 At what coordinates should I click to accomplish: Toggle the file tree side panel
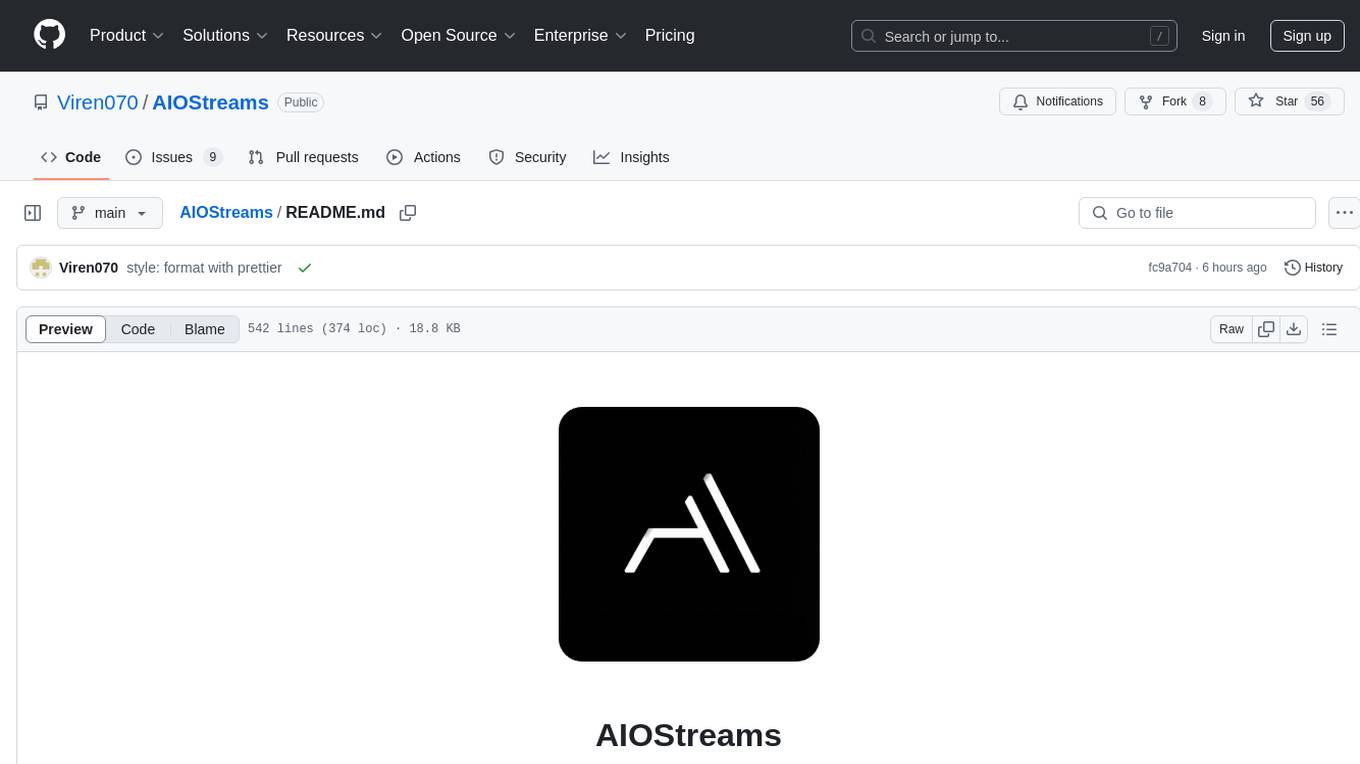click(x=33, y=213)
